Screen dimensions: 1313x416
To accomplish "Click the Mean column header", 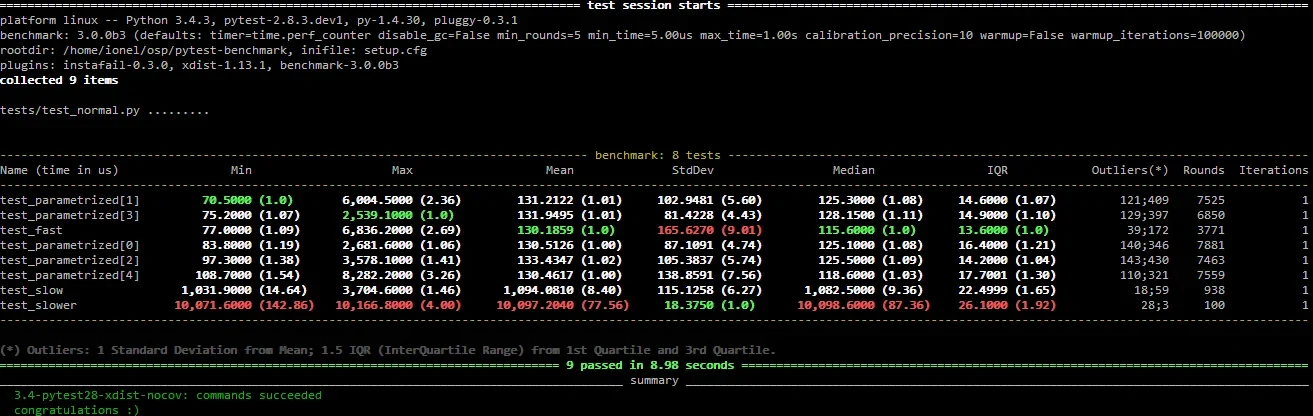I will pyautogui.click(x=558, y=170).
